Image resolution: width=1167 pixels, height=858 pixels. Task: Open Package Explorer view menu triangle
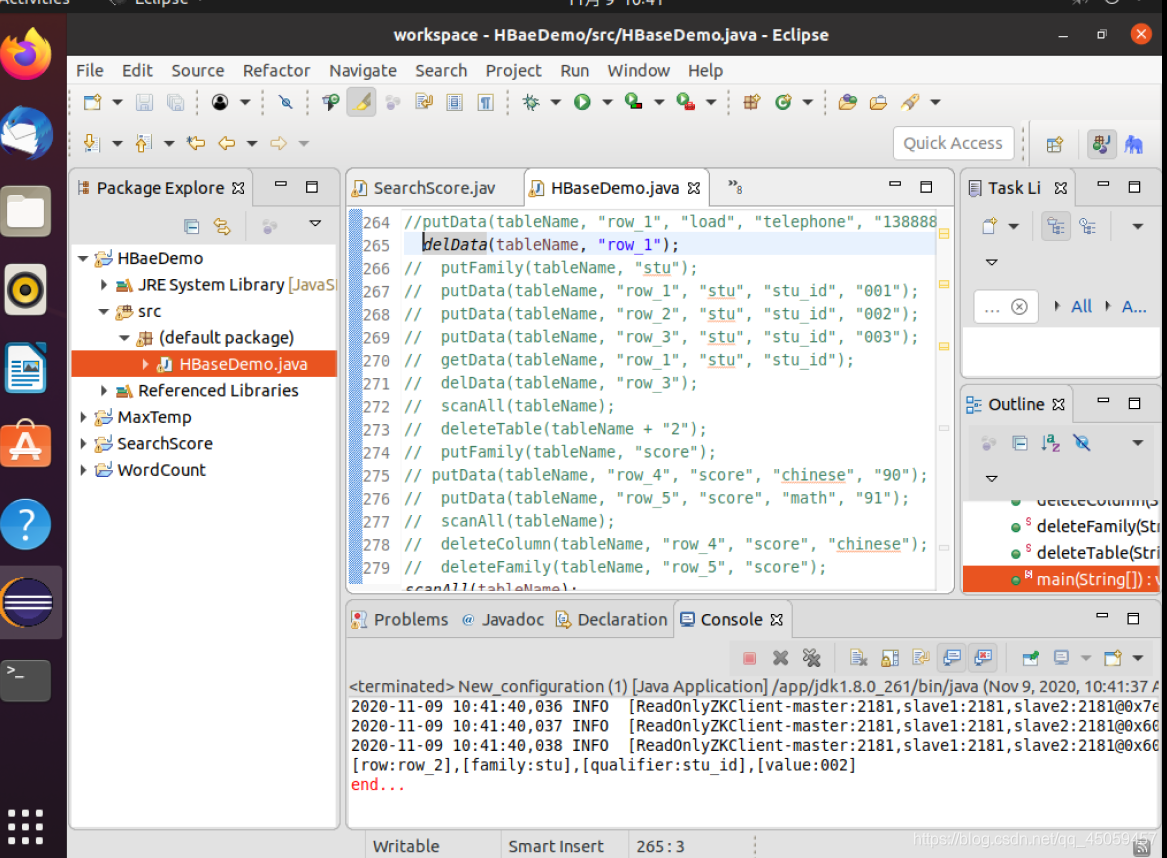pyautogui.click(x=315, y=223)
